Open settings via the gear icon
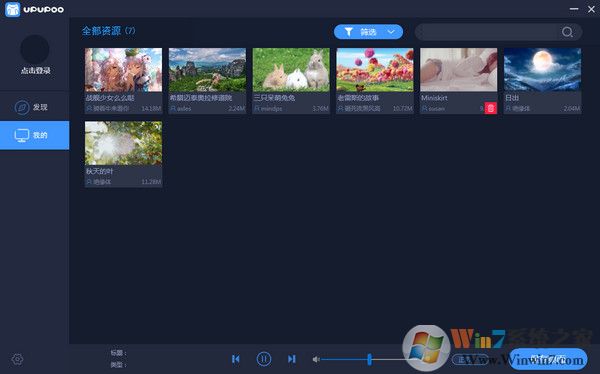600x374 pixels. click(17, 359)
